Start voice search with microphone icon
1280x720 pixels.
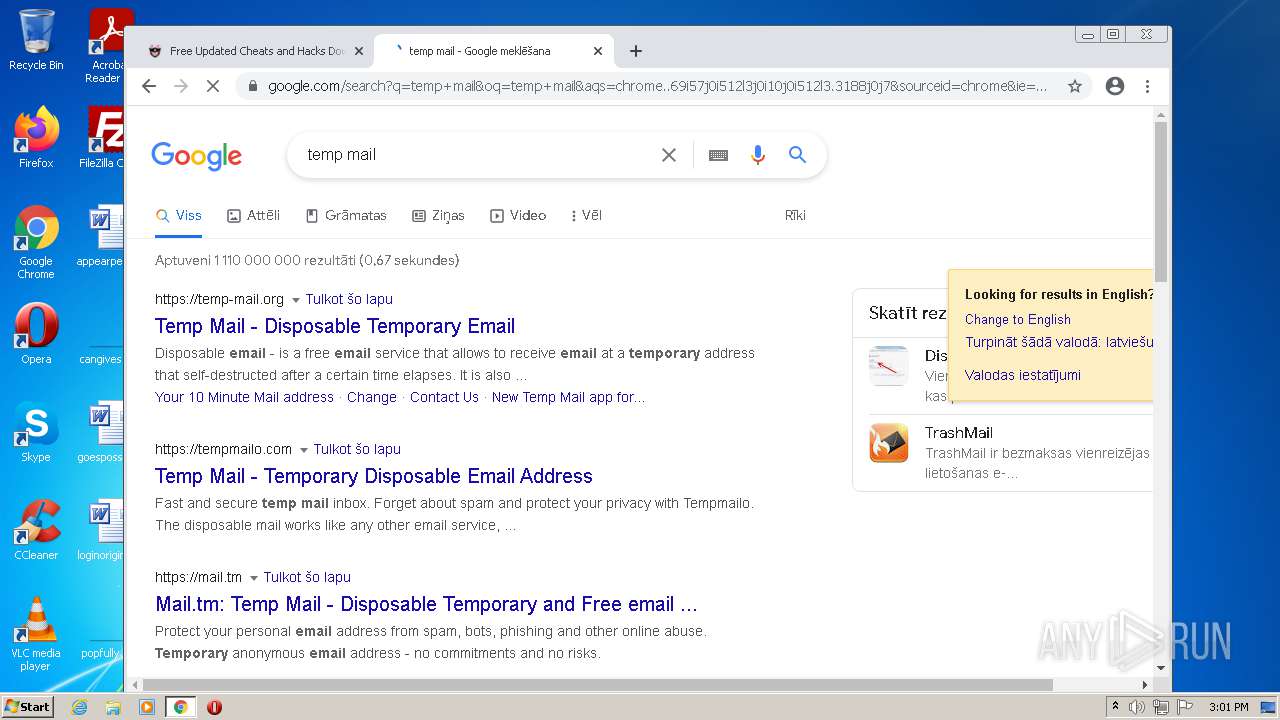click(x=758, y=155)
